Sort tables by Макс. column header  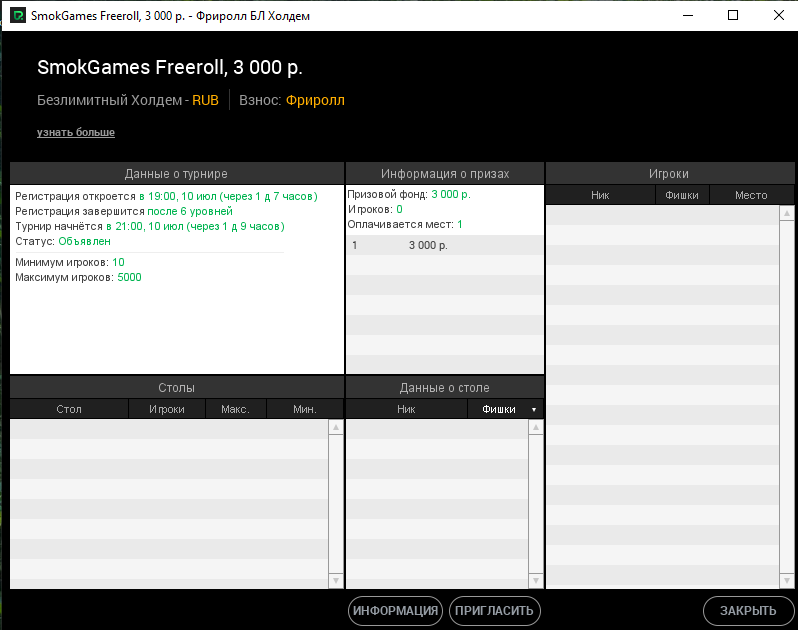pos(236,409)
